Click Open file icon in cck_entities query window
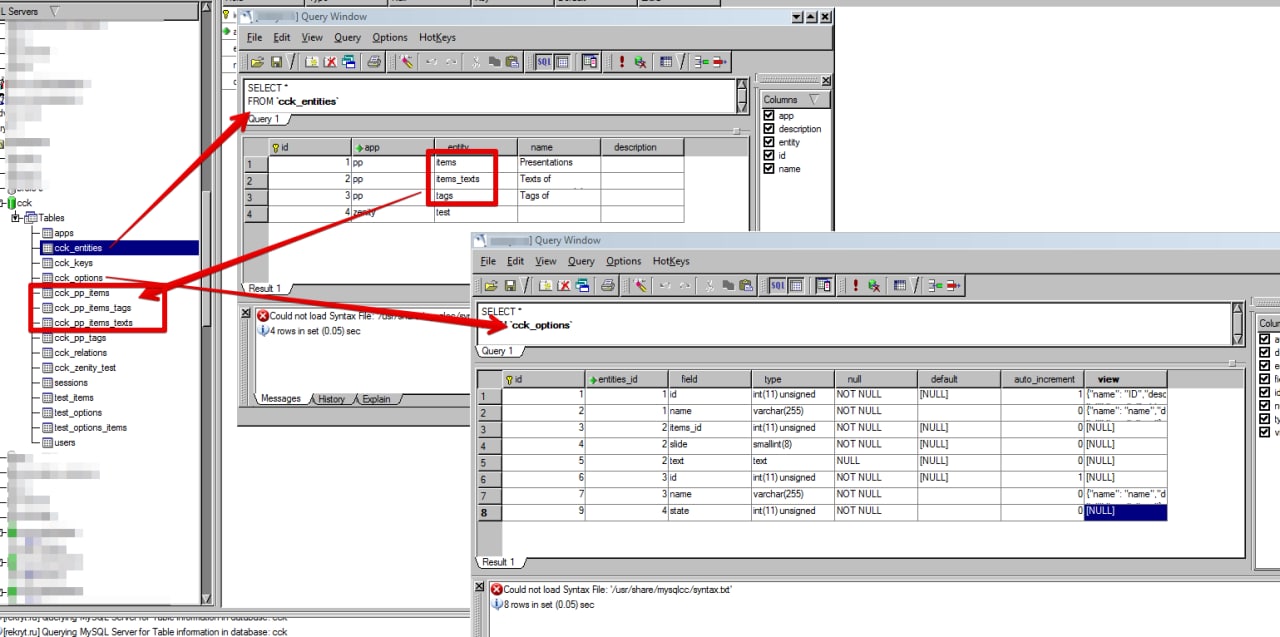 (x=257, y=62)
